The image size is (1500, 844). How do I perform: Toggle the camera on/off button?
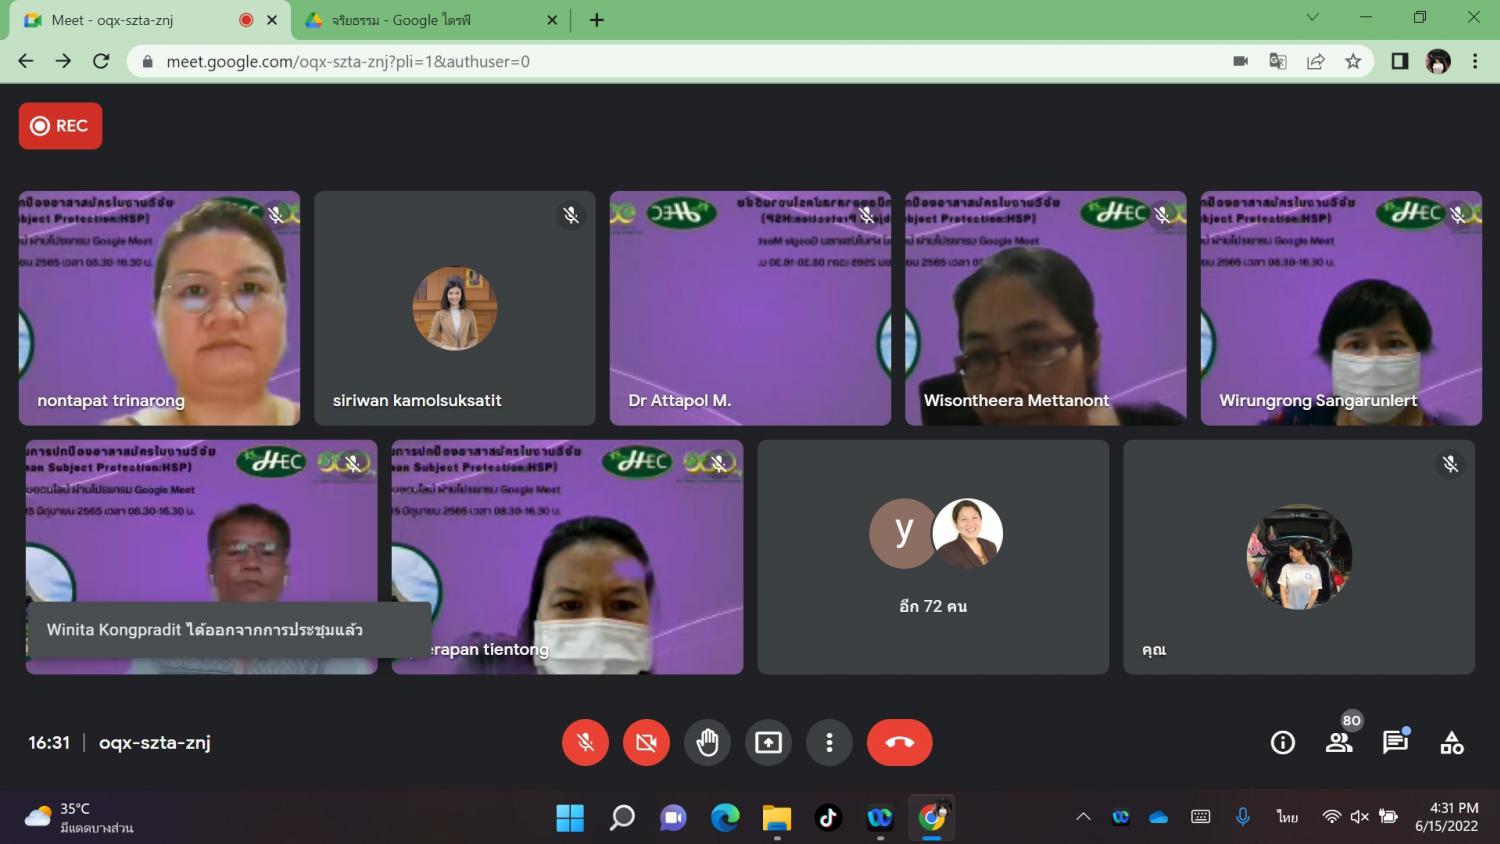[646, 742]
